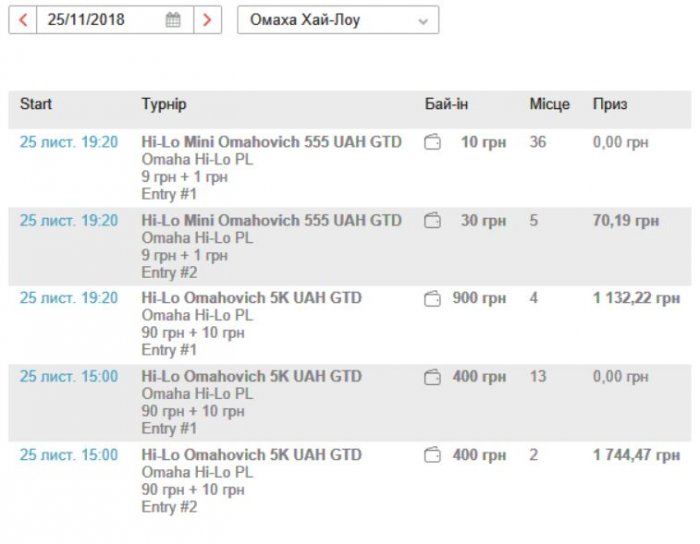Viewport: 700px width, 544px height.
Task: Open the calendar date picker icon
Action: pyautogui.click(x=173, y=20)
